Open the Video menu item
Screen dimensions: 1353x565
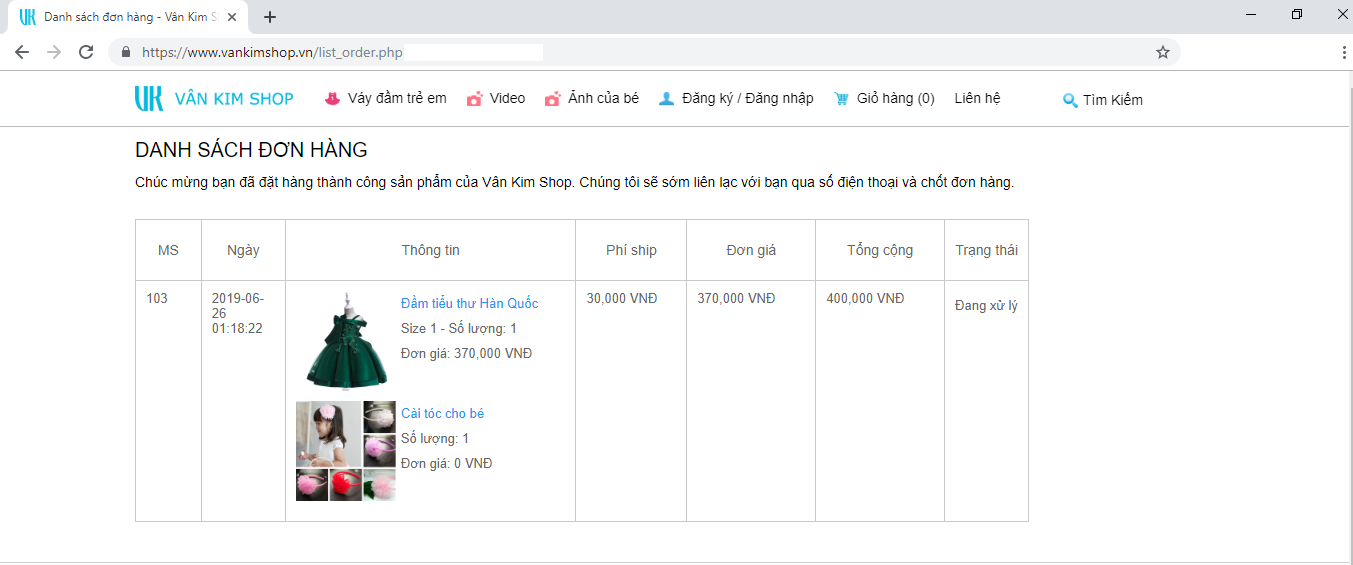[x=507, y=98]
